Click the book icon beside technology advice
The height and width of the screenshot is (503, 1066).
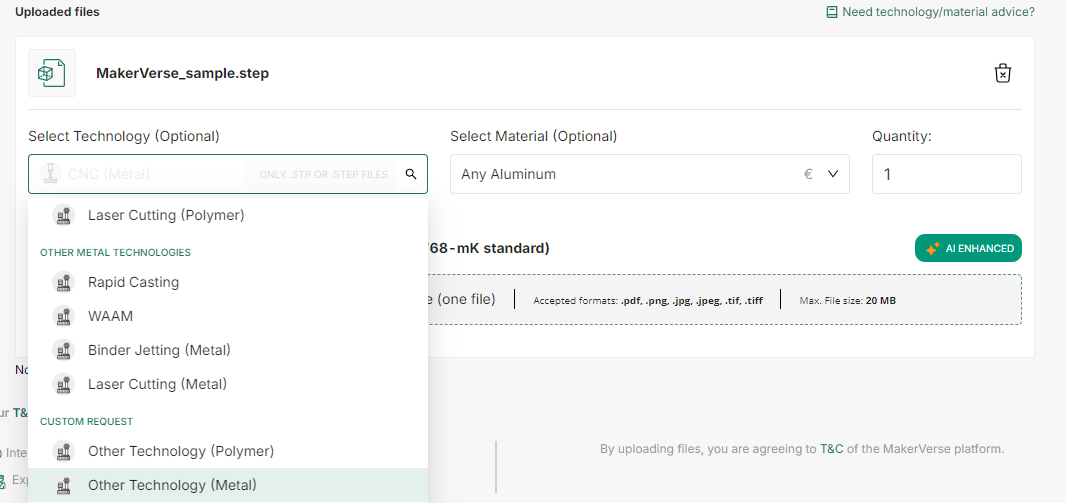click(831, 12)
